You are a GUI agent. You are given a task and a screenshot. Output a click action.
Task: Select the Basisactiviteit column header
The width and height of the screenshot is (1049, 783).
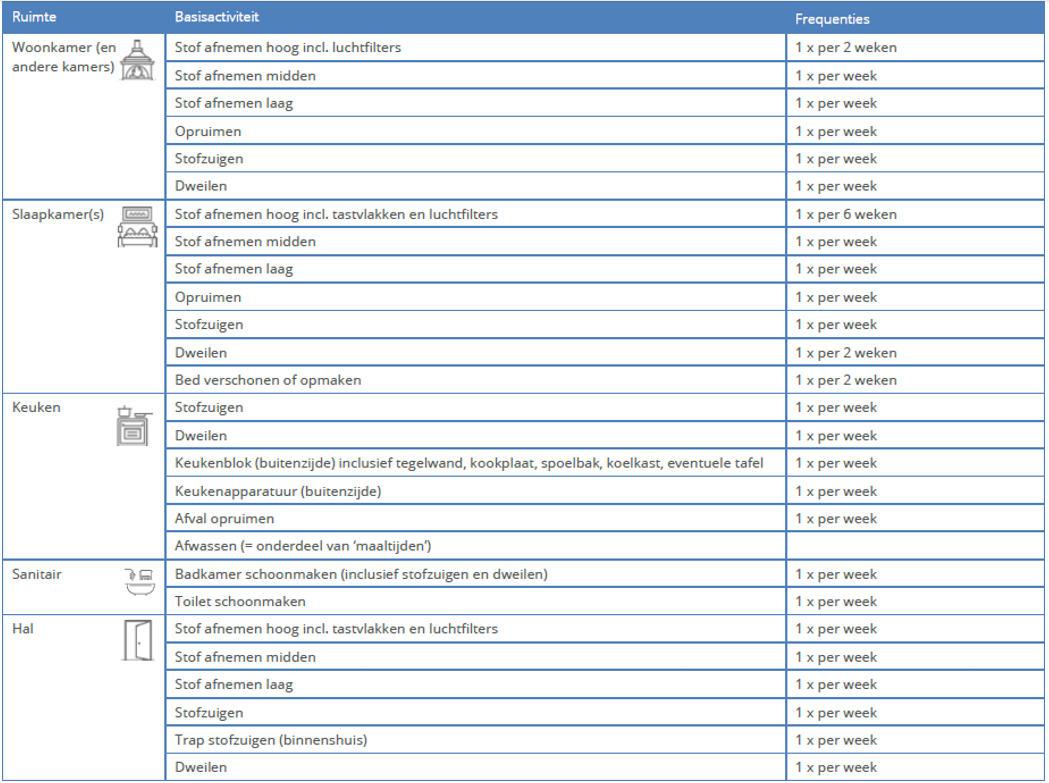(x=216, y=18)
